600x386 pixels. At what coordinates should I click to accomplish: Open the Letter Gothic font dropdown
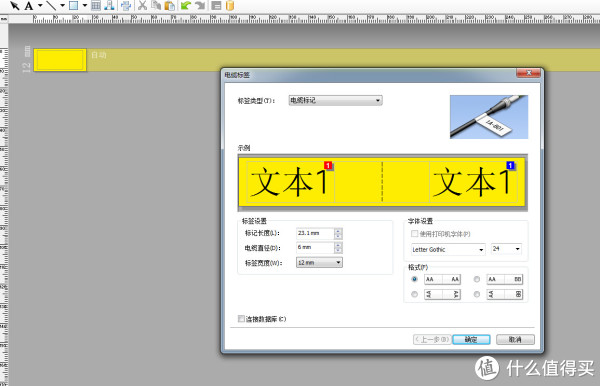pos(448,249)
